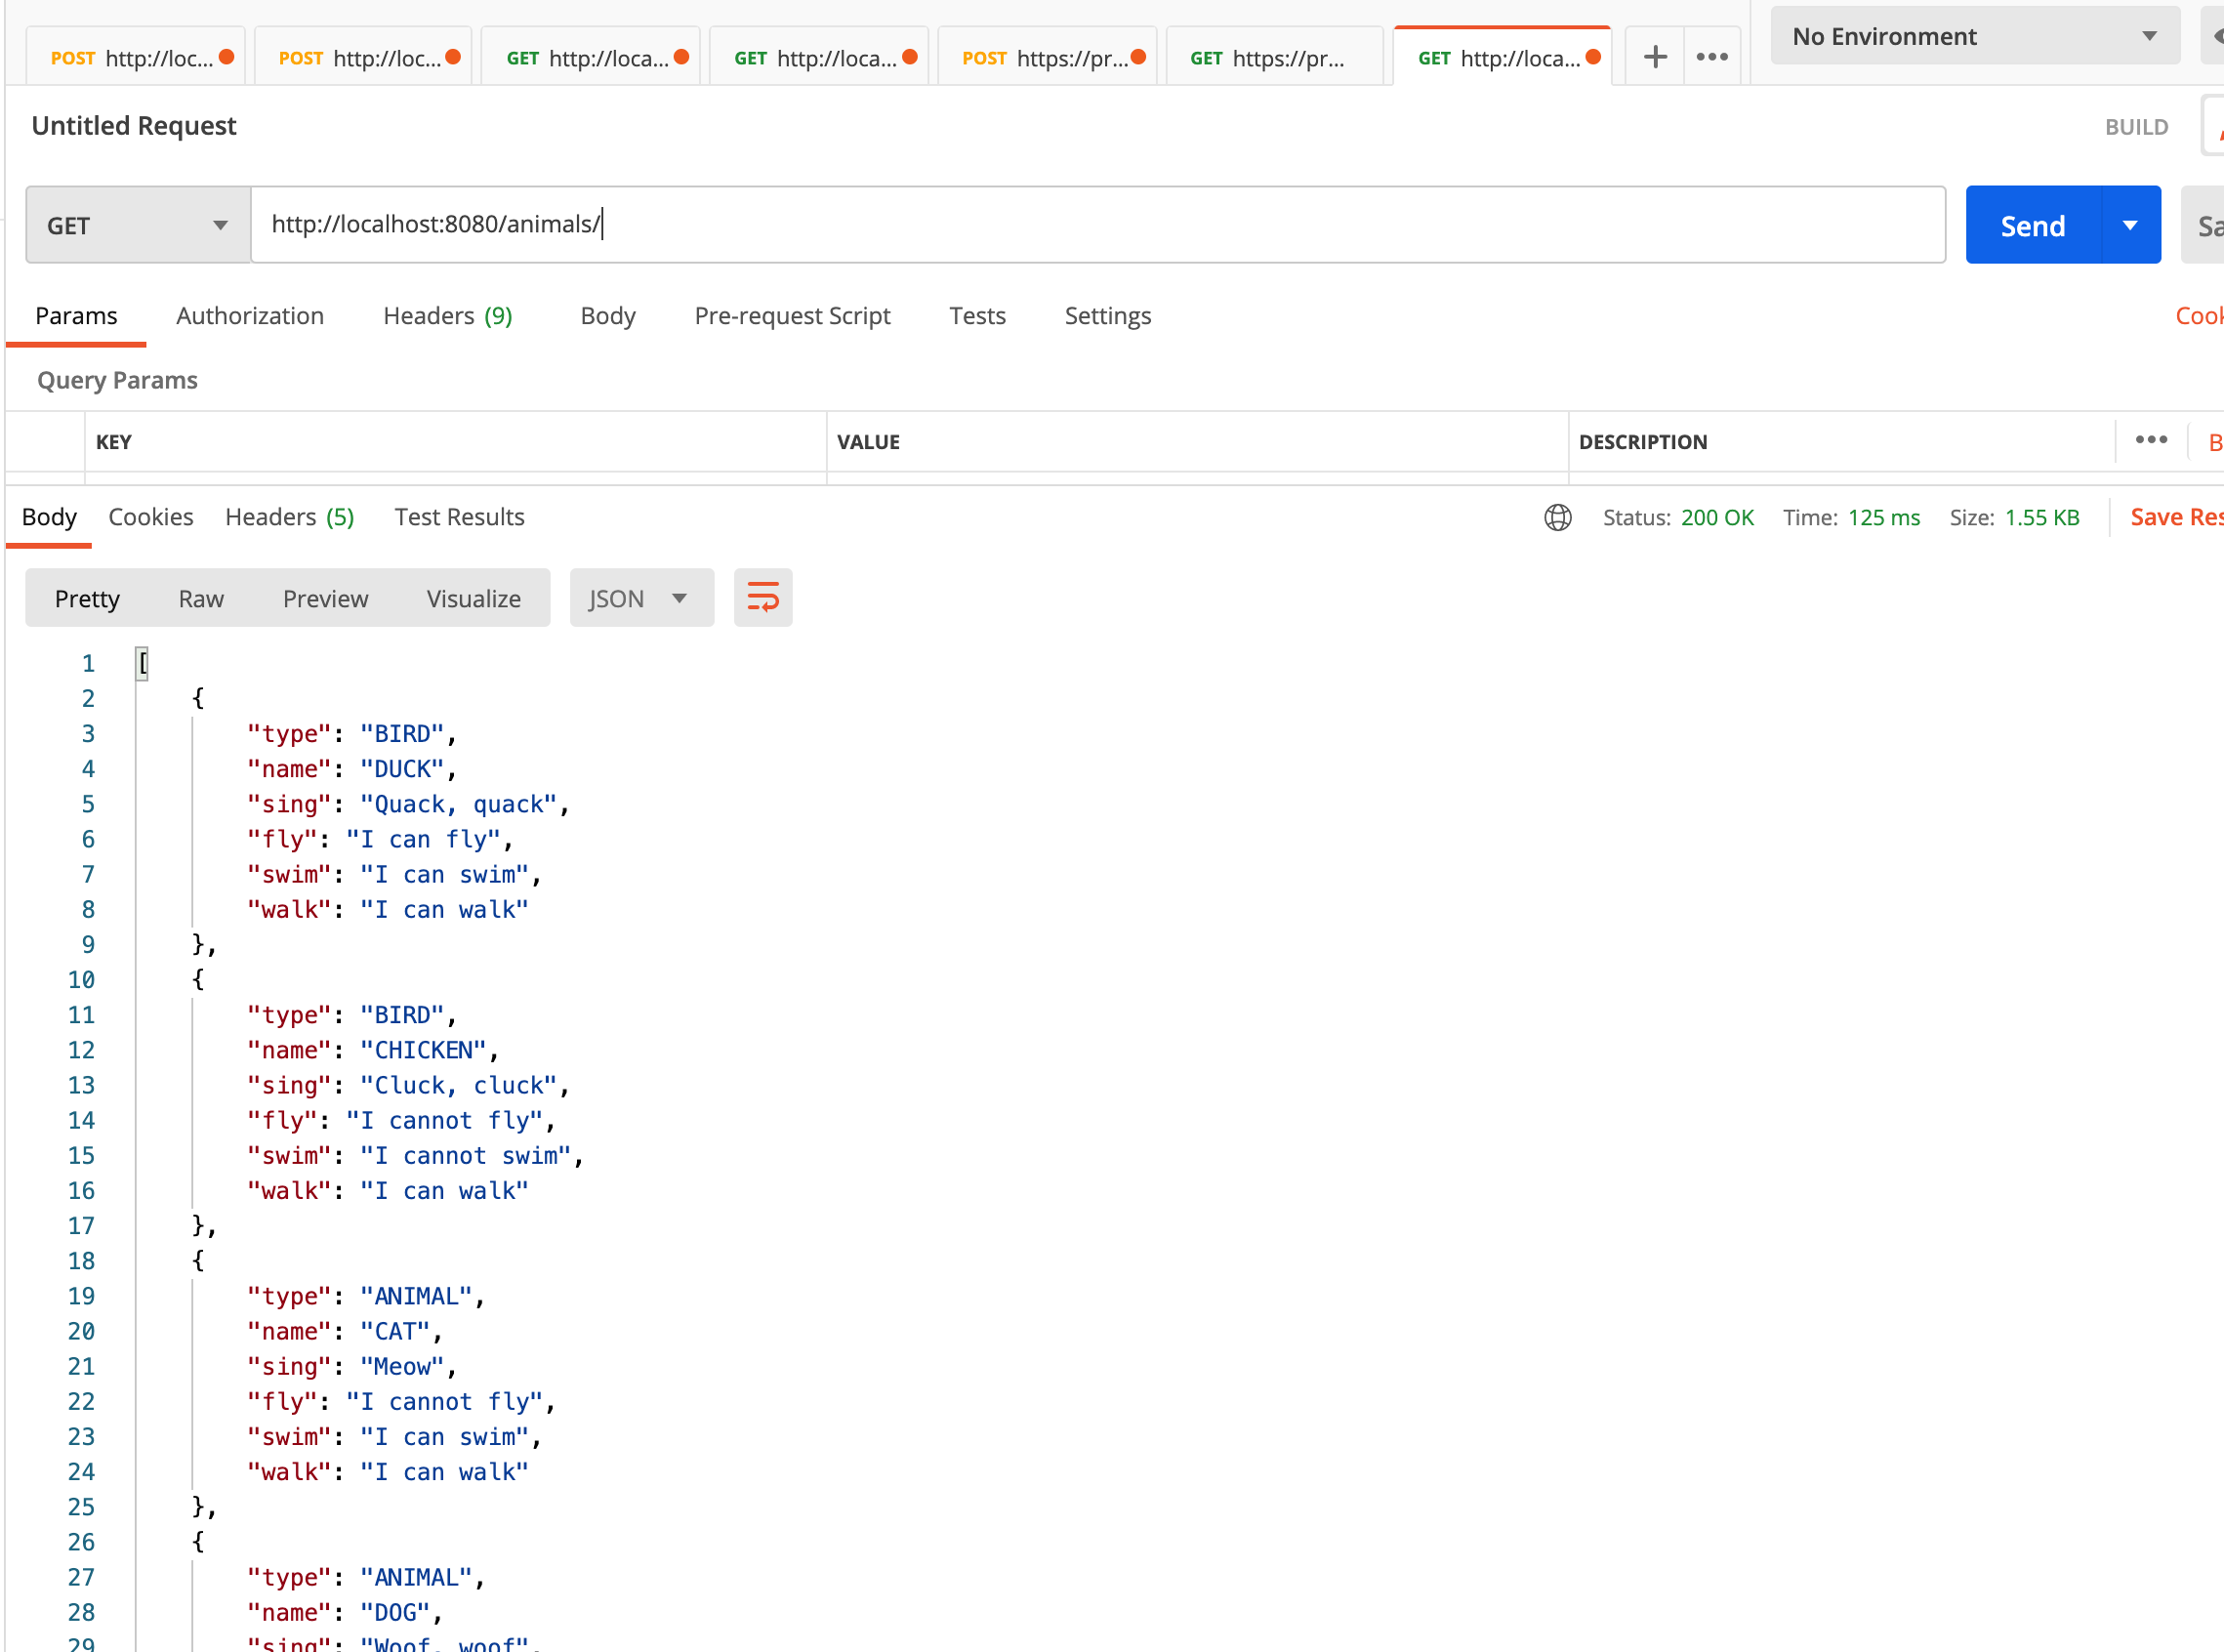Click the request URL input field

(x=1098, y=225)
